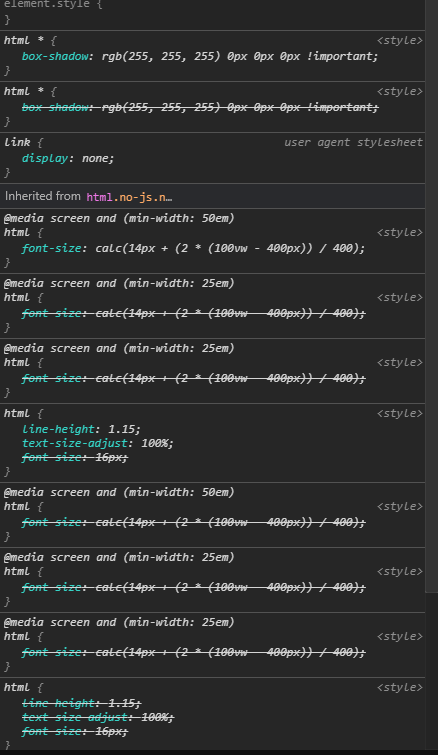Click the first min-width: 50em media query
The image size is (438, 755).
click(119, 218)
